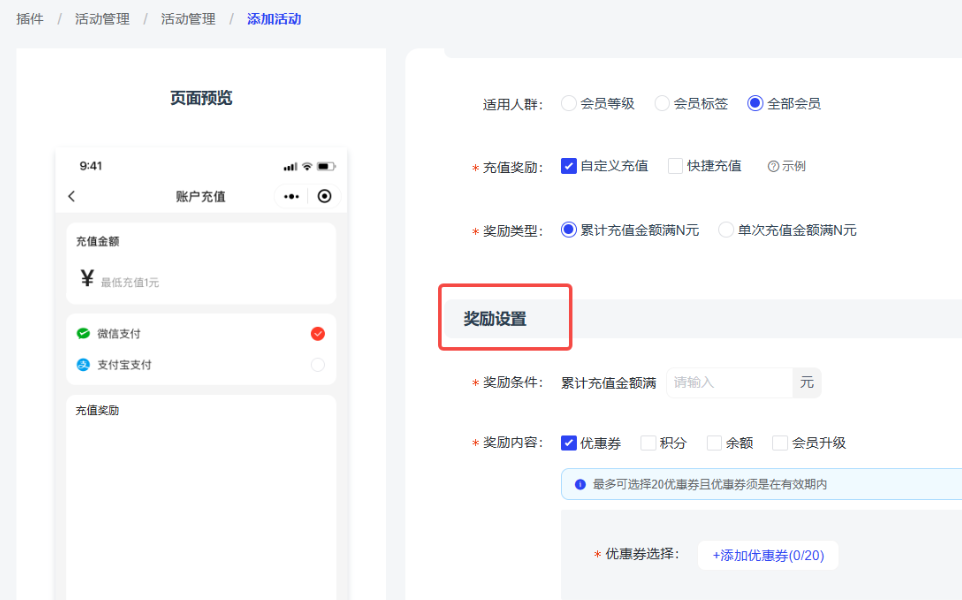962x600 pixels.
Task: Open the 插件 breadcrumb link
Action: [30, 19]
